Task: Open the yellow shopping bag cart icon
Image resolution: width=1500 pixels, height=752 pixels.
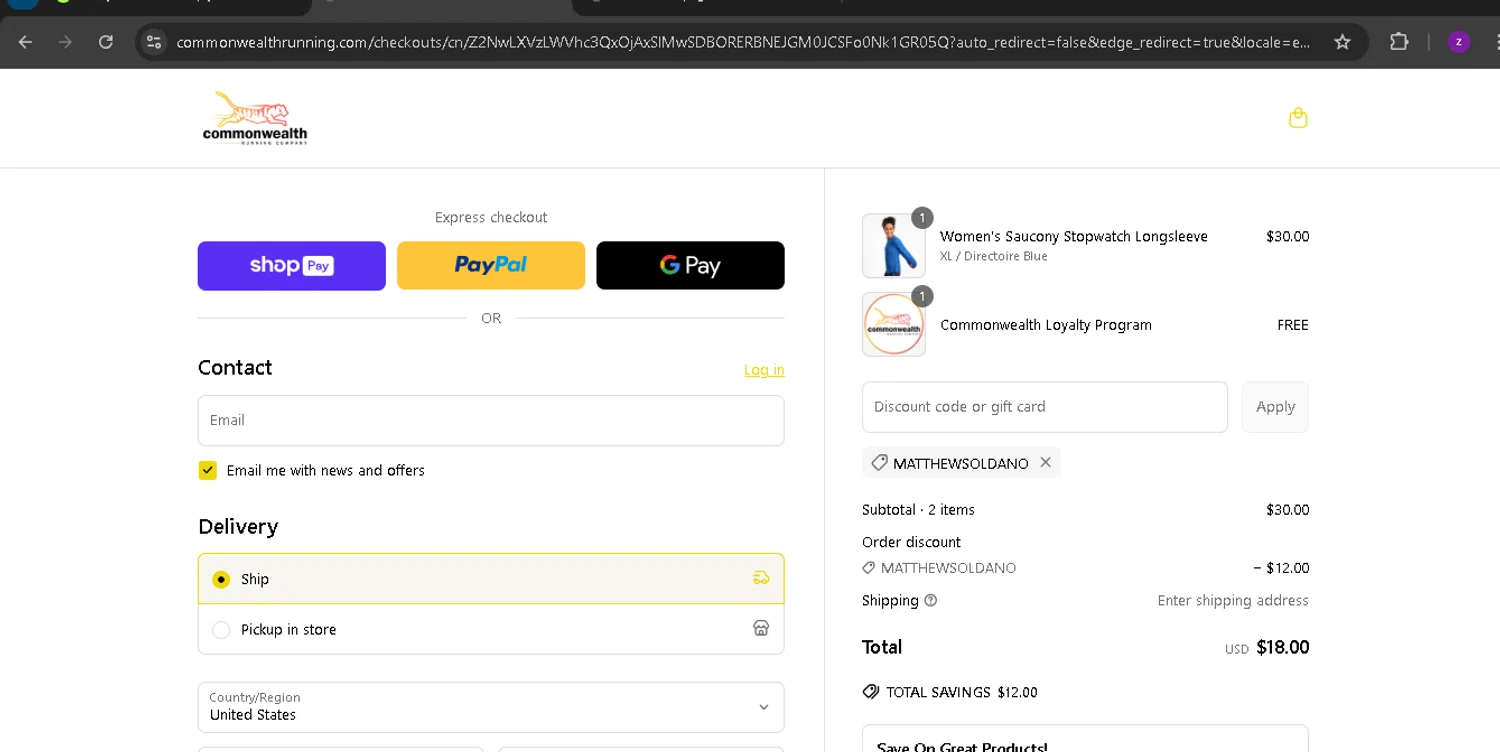Action: 1298,118
